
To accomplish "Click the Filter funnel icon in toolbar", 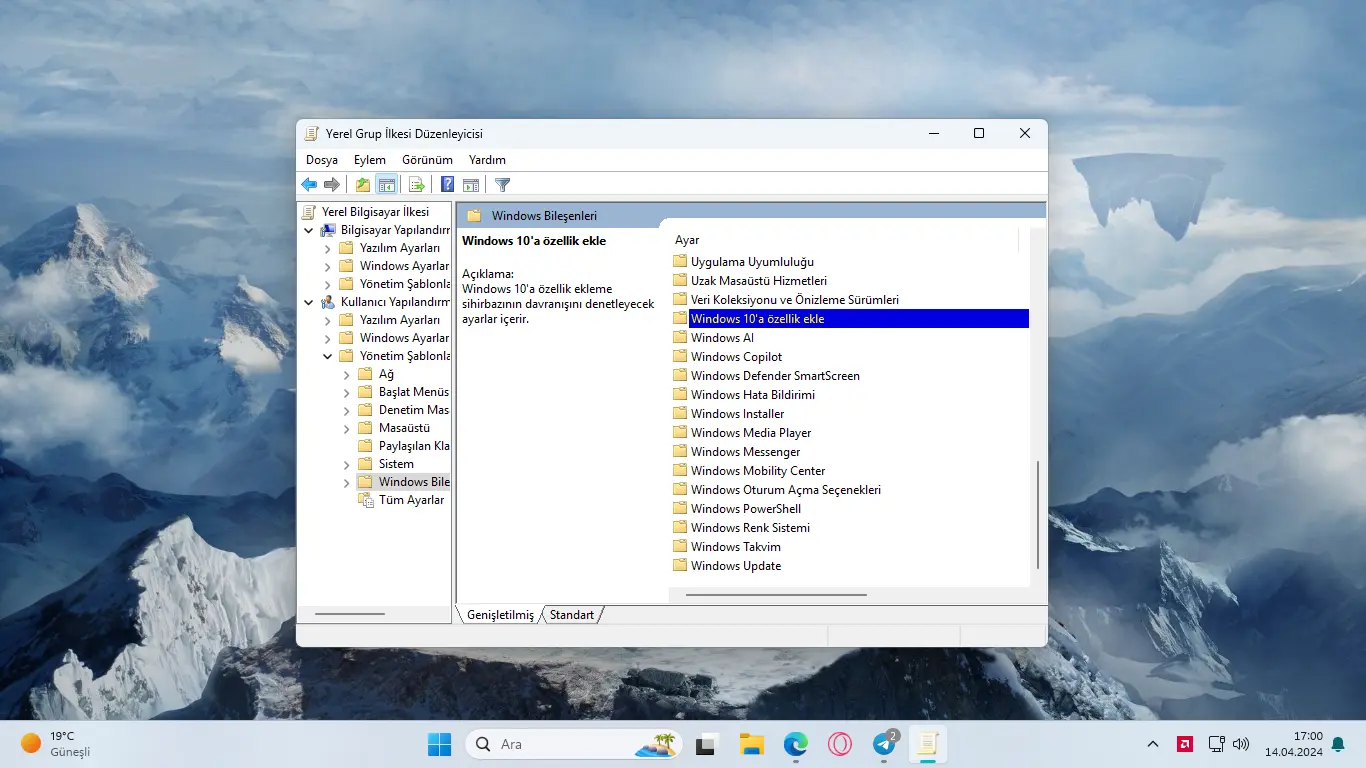I will pos(503,185).
